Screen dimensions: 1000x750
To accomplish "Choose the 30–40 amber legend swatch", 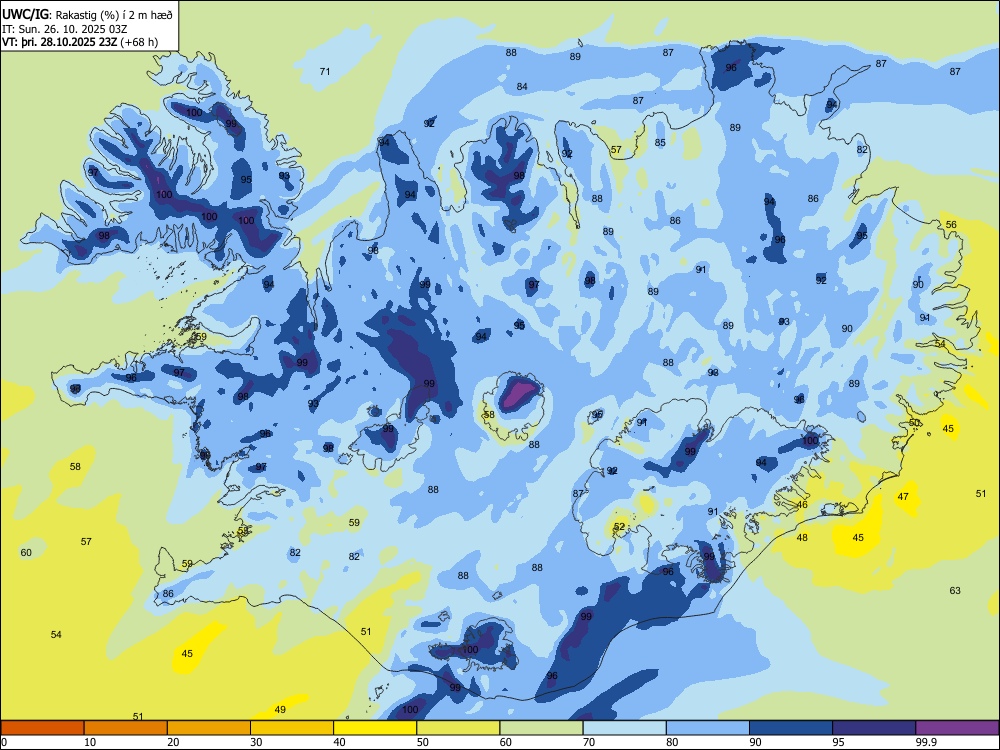I will [292, 728].
